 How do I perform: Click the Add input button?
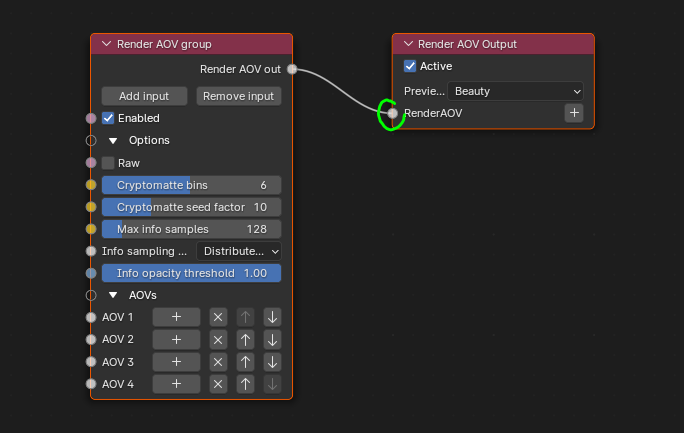144,96
